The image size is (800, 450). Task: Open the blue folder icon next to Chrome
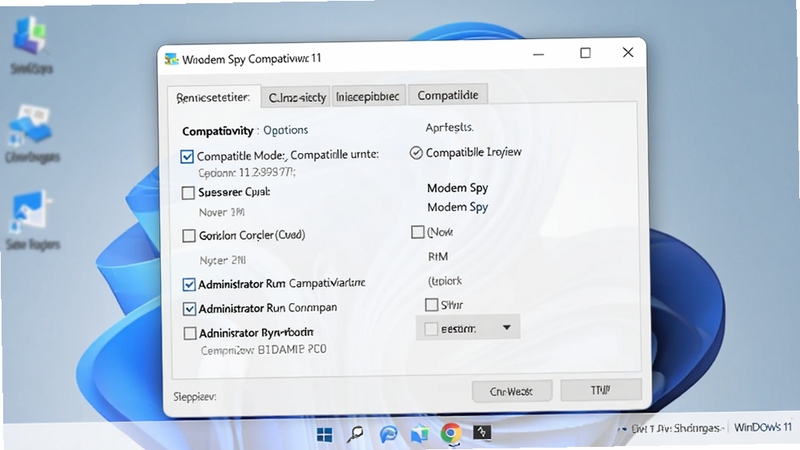419,434
